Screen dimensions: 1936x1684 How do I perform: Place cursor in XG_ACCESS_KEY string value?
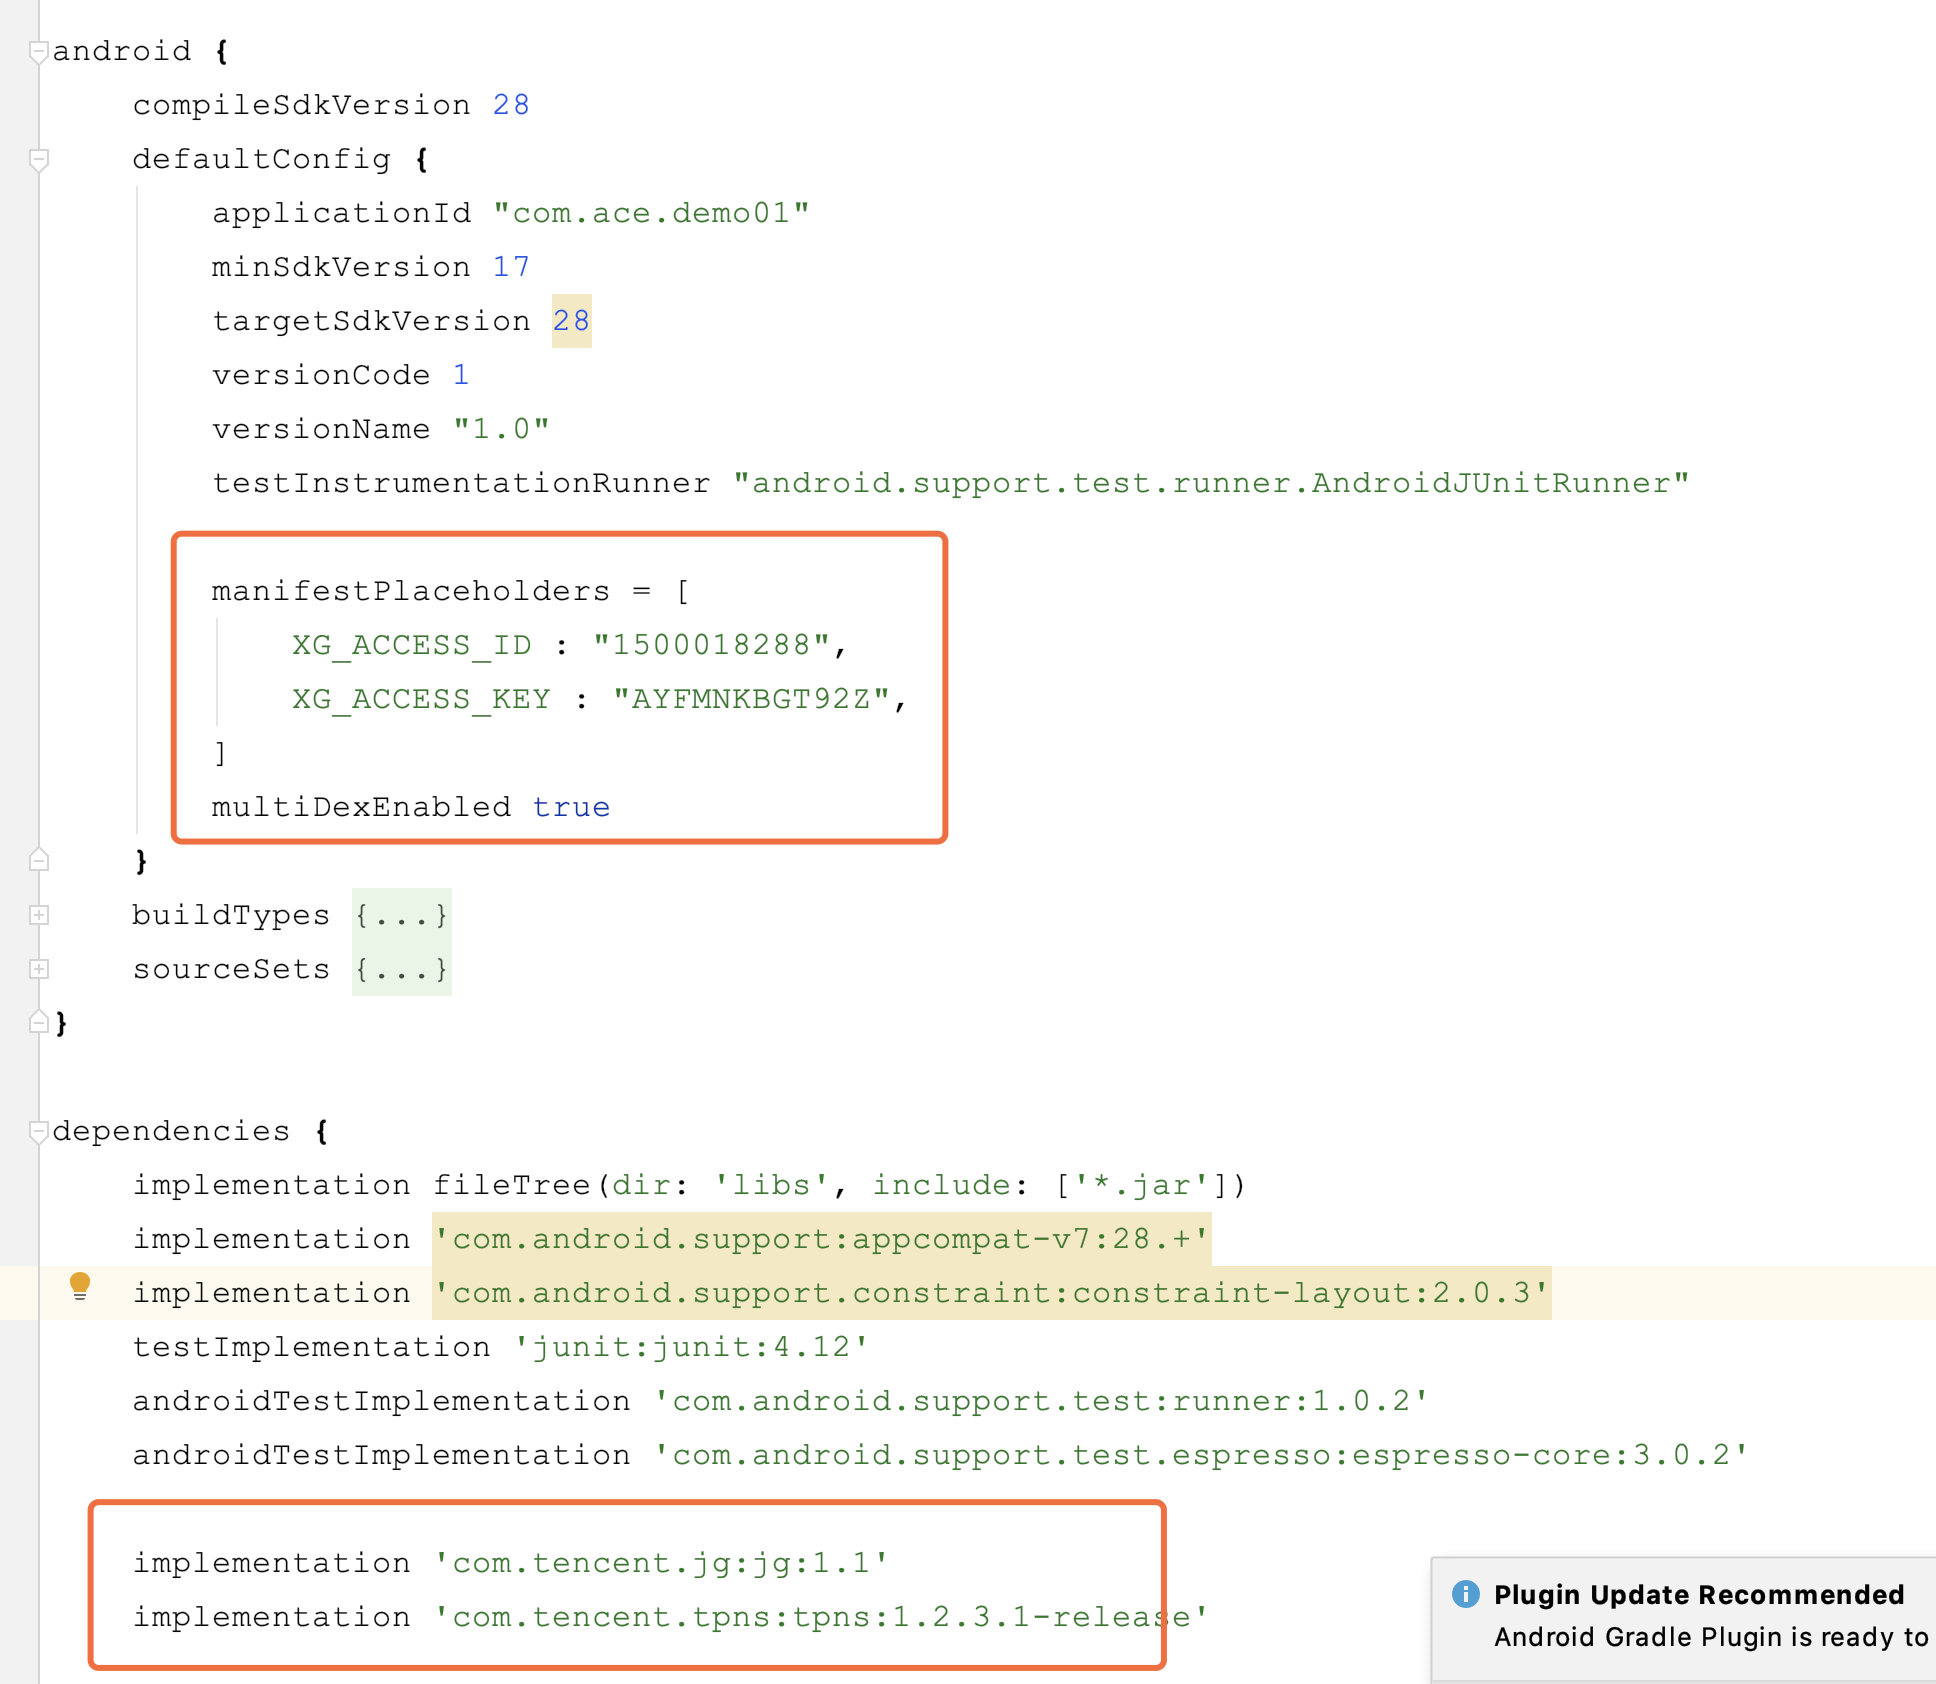coord(751,699)
